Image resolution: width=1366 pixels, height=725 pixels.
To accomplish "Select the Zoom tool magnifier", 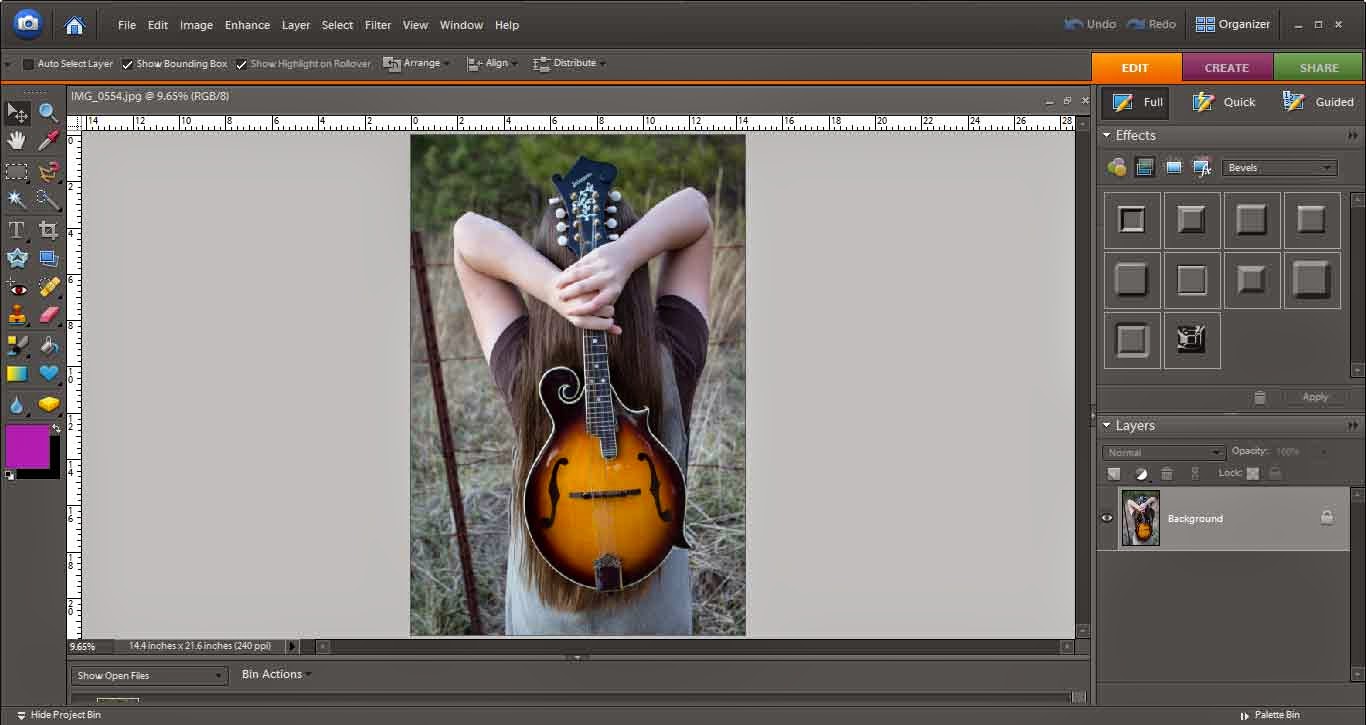I will tap(48, 113).
